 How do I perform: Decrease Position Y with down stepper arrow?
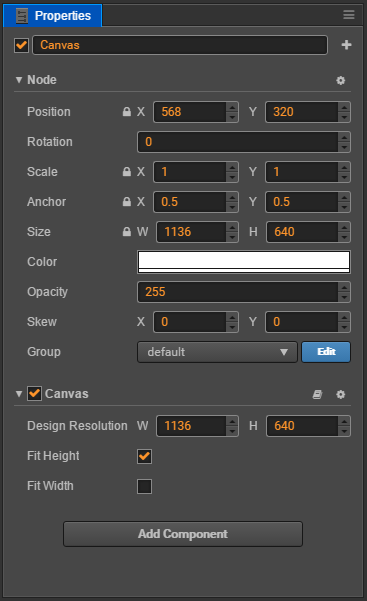coord(344,117)
